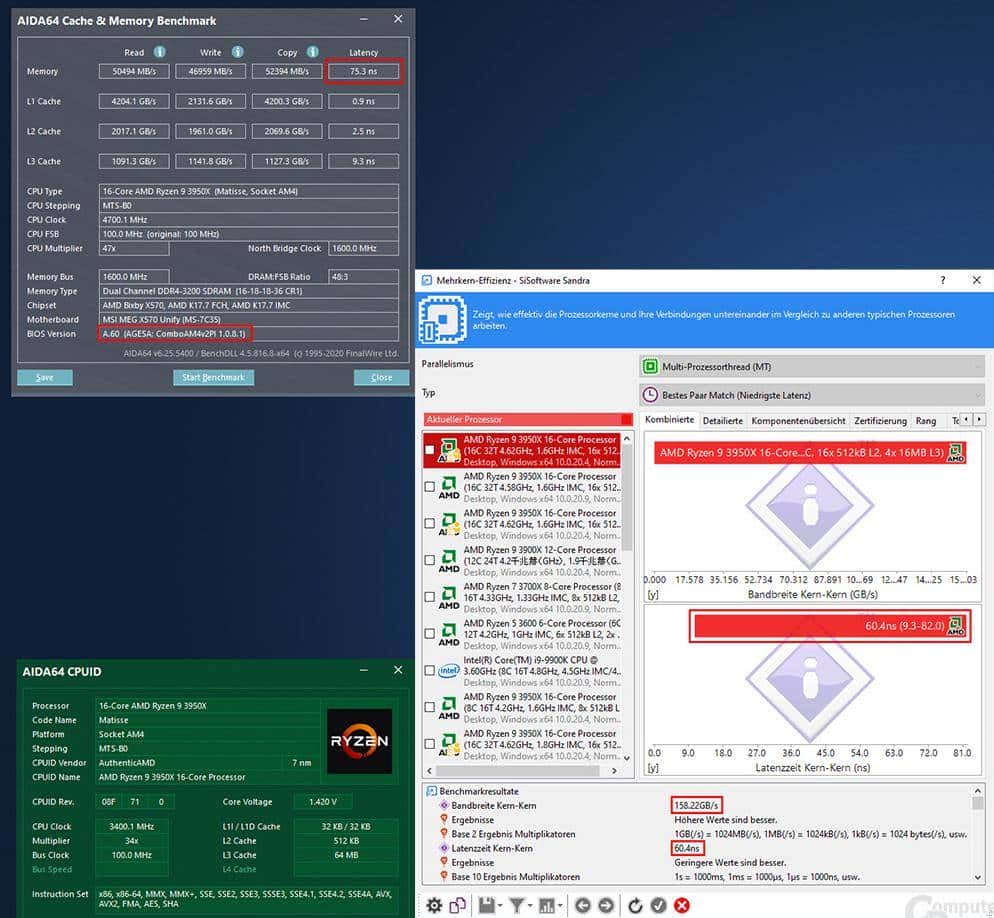Toggle checkbox for Ryzen 5 3600 6-Core entry
Screen dimensions: 994x918
[x=429, y=633]
